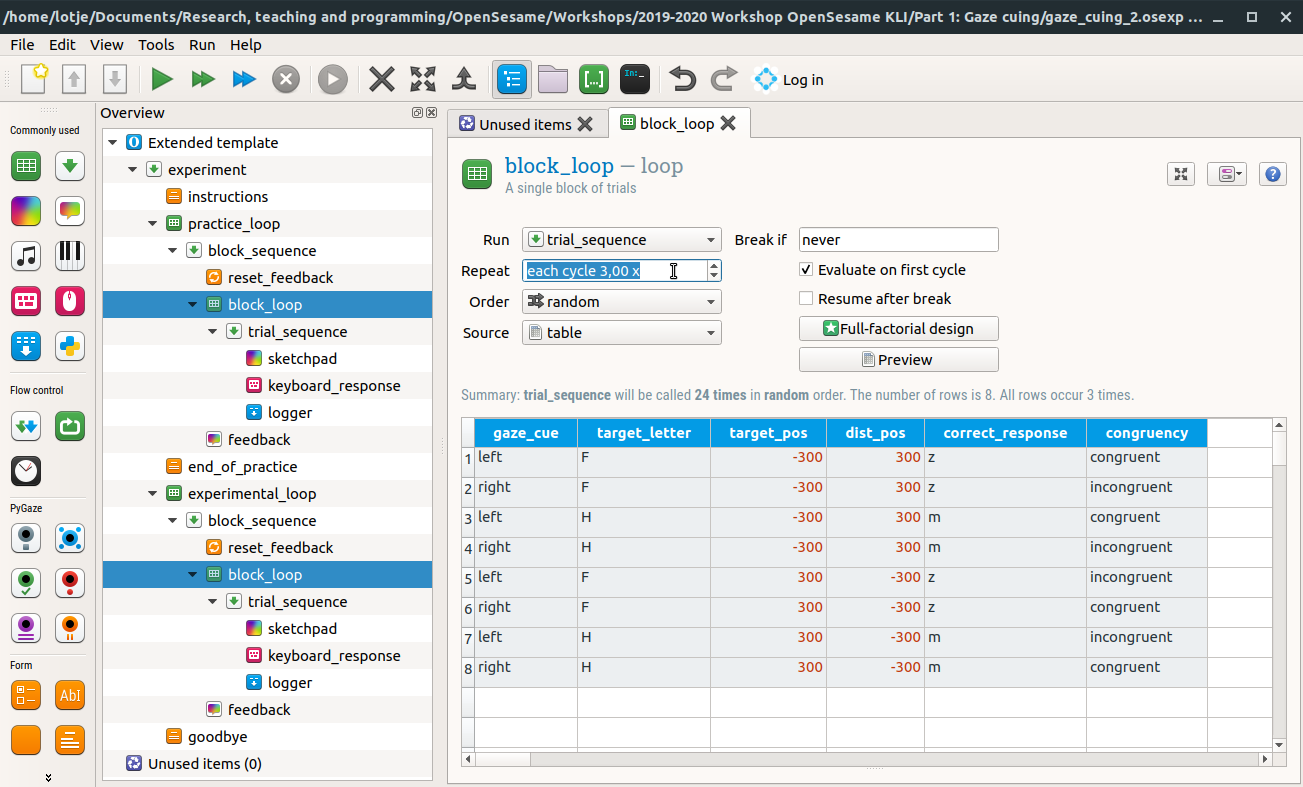1303x787 pixels.
Task: Pick the sampler music note item
Action: click(x=26, y=256)
